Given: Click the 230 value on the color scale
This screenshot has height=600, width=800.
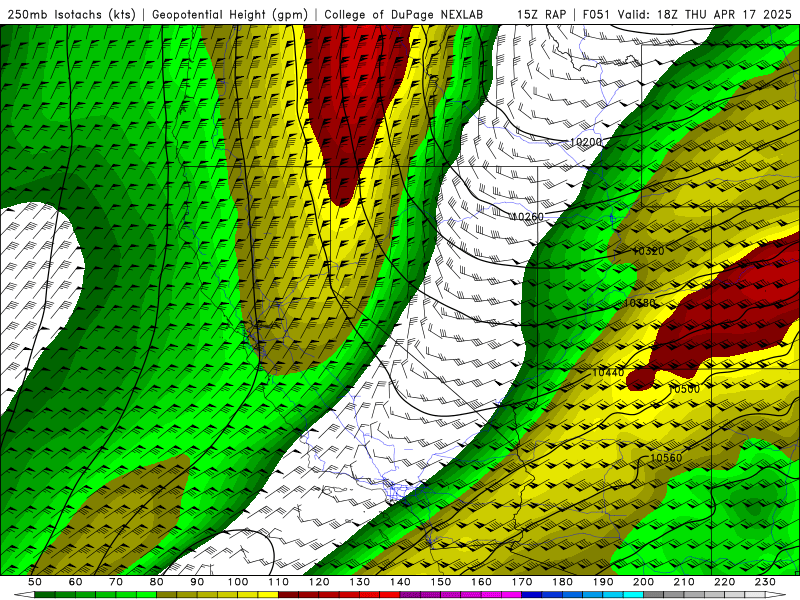Looking at the screenshot, I should tap(765, 582).
